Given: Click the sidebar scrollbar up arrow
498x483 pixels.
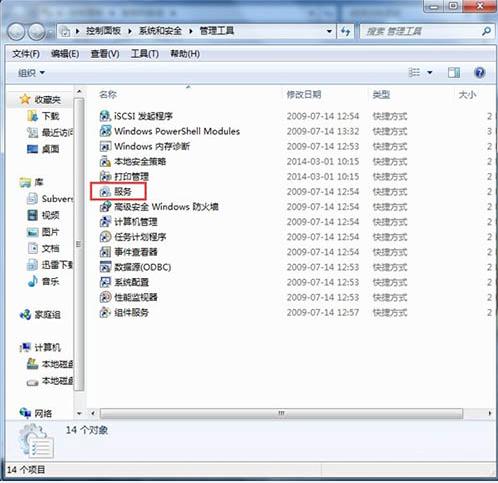Looking at the screenshot, I should (x=79, y=91).
